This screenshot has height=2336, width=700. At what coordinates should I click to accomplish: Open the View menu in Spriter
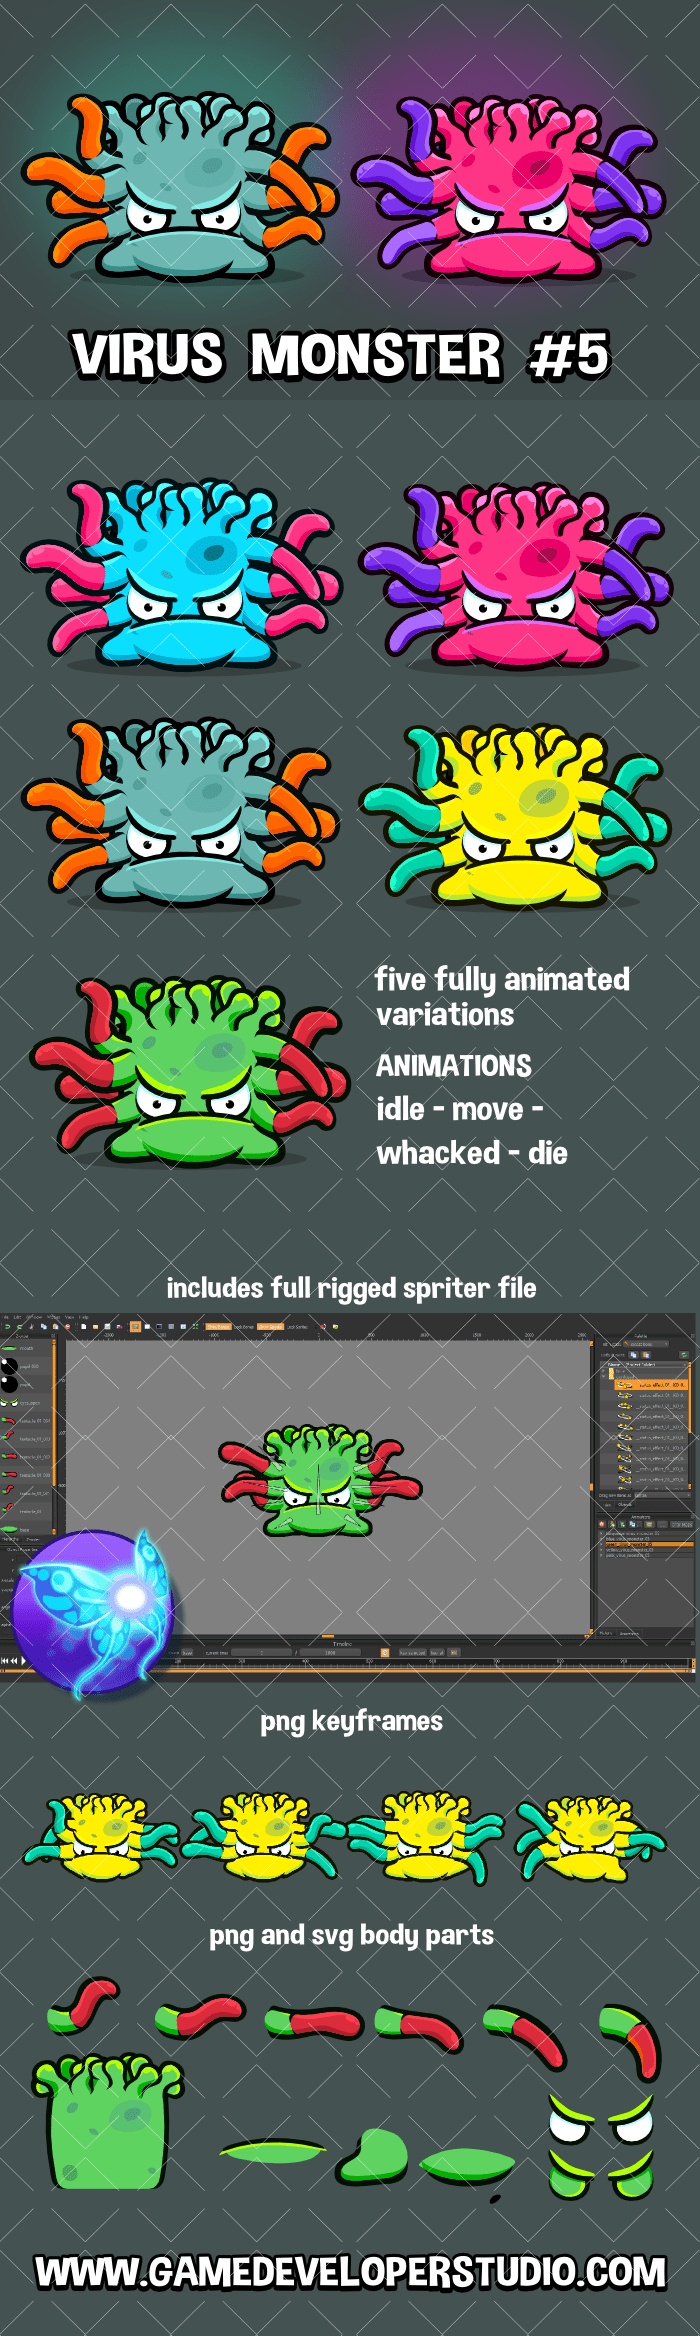tap(69, 1317)
